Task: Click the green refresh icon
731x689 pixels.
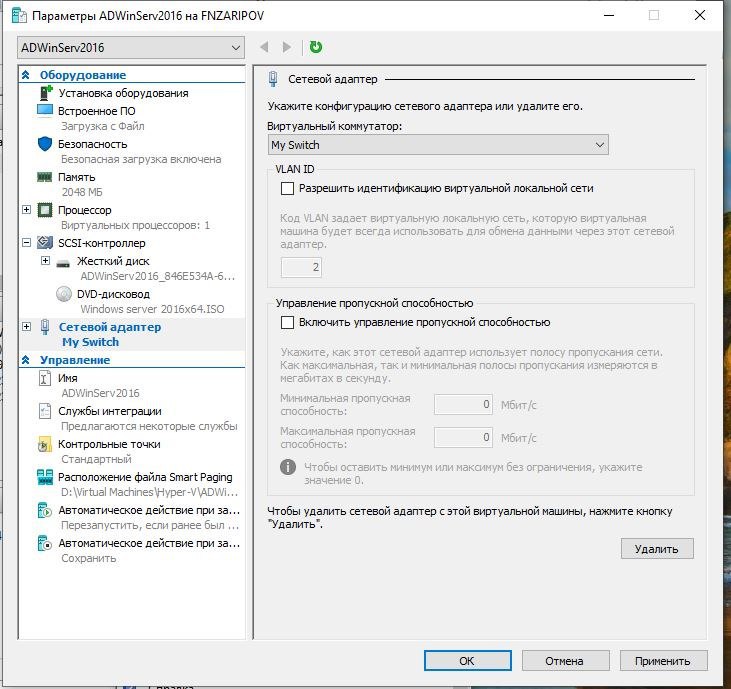Action: [316, 47]
